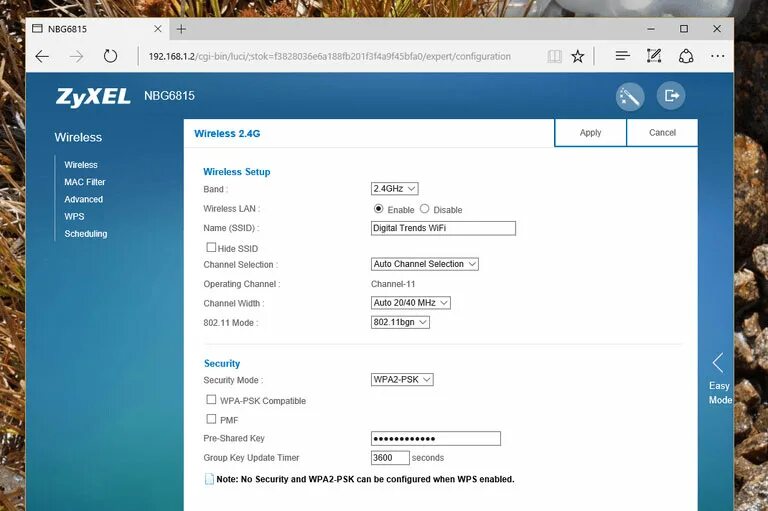Screen dimensions: 768x511
Task: Open the browser More actions ellipsis
Action: point(718,56)
